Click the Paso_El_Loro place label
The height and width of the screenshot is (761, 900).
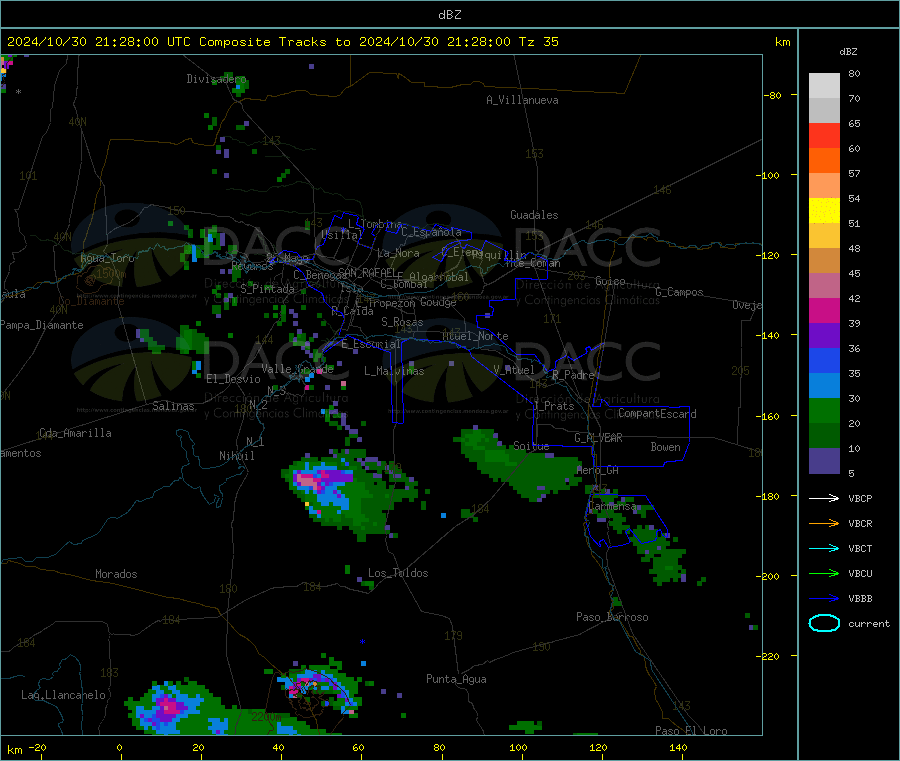click(691, 731)
